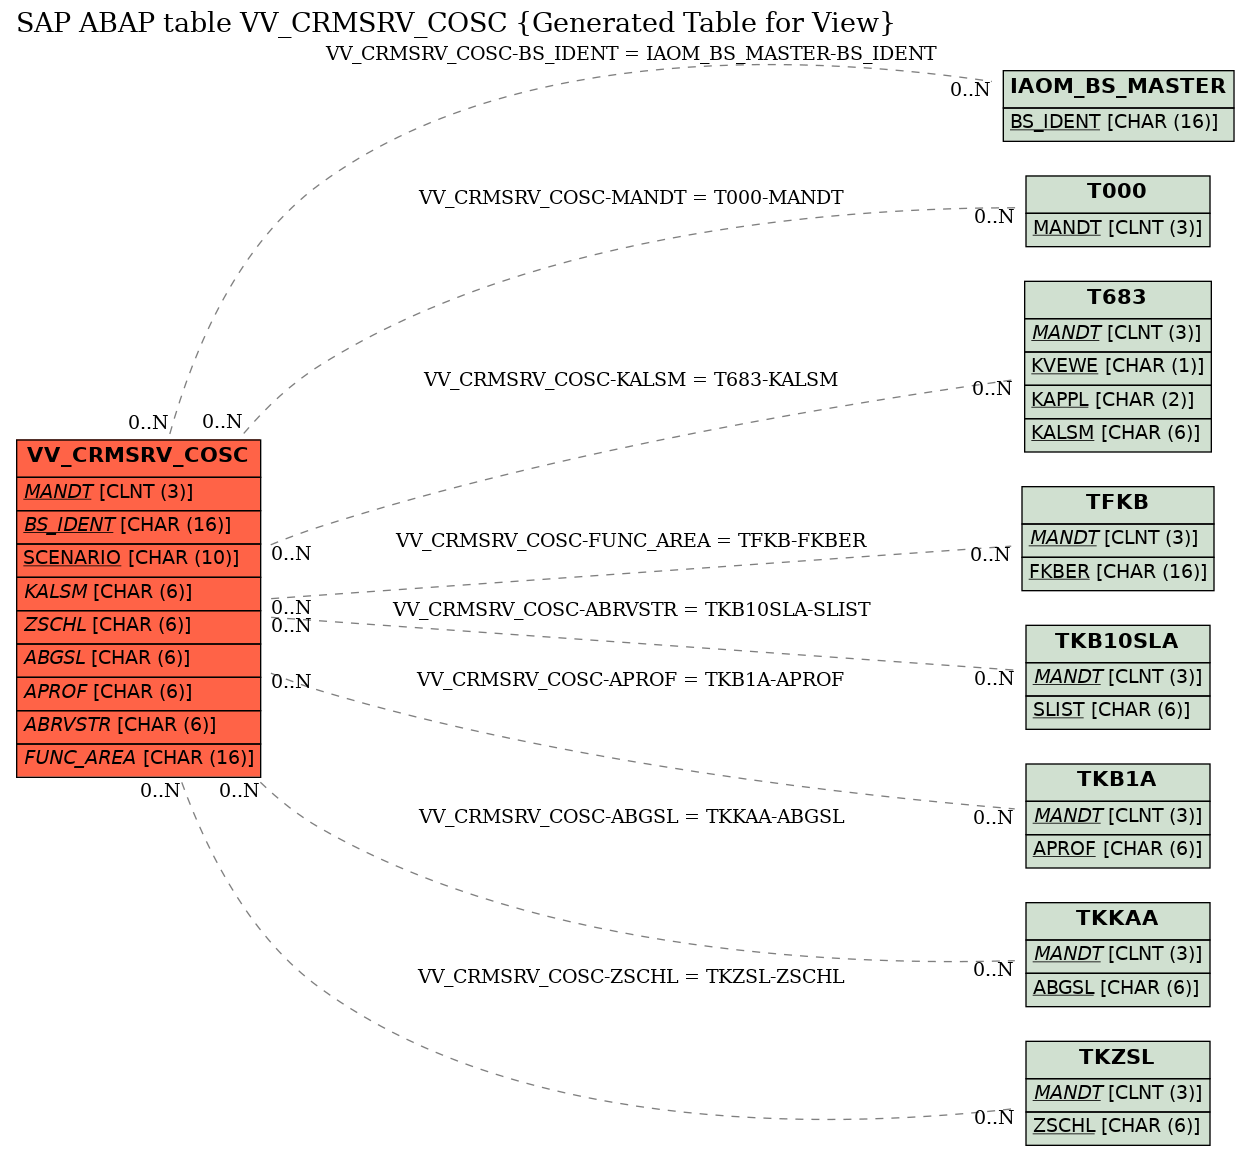
Task: Click the APROF = TKB1A-APROF relation label
Action: click(631, 680)
